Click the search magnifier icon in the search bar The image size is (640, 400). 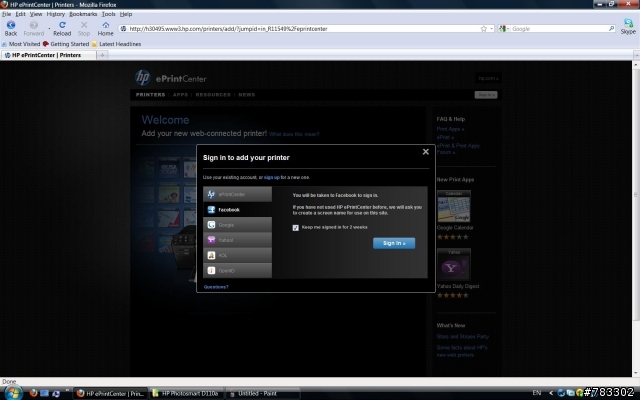coord(611,29)
